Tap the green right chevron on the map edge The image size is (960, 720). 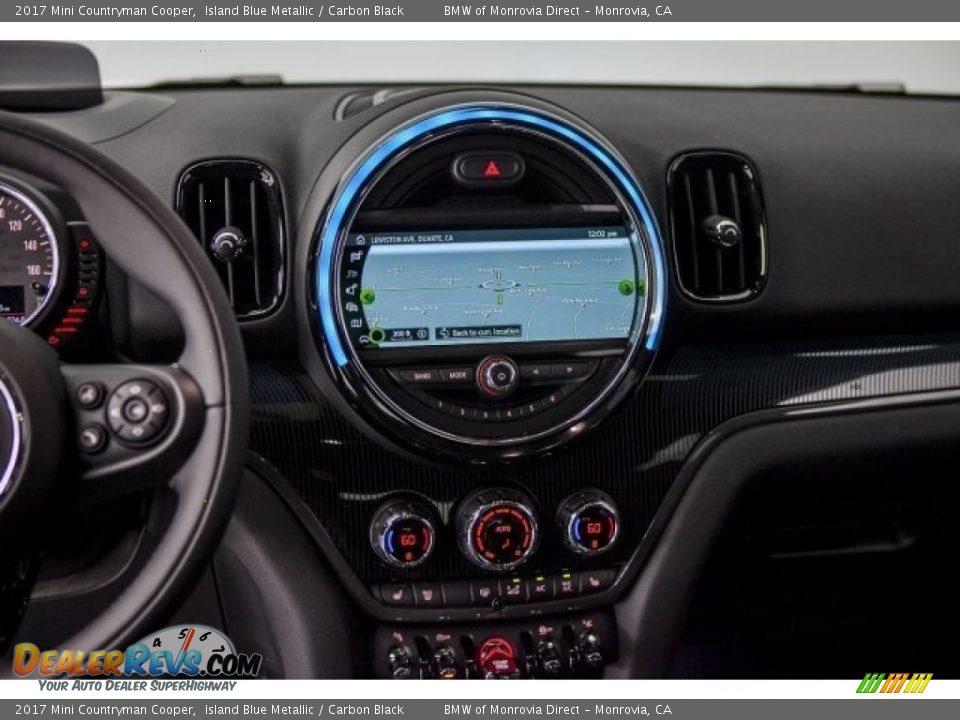[625, 288]
